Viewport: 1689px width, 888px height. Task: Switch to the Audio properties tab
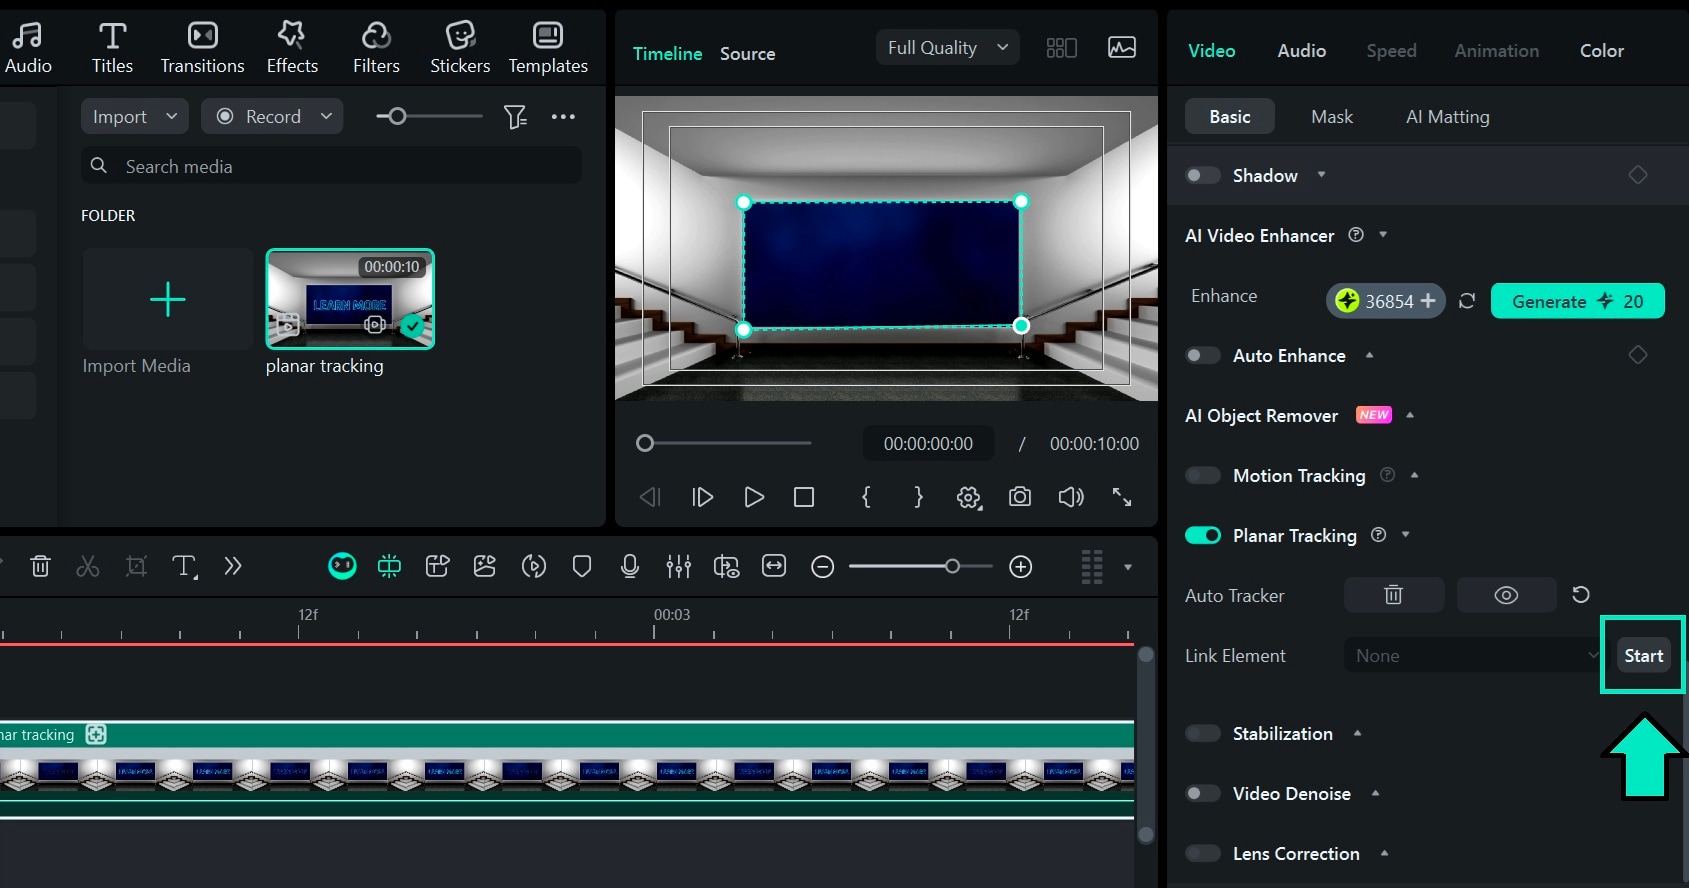click(x=1301, y=51)
